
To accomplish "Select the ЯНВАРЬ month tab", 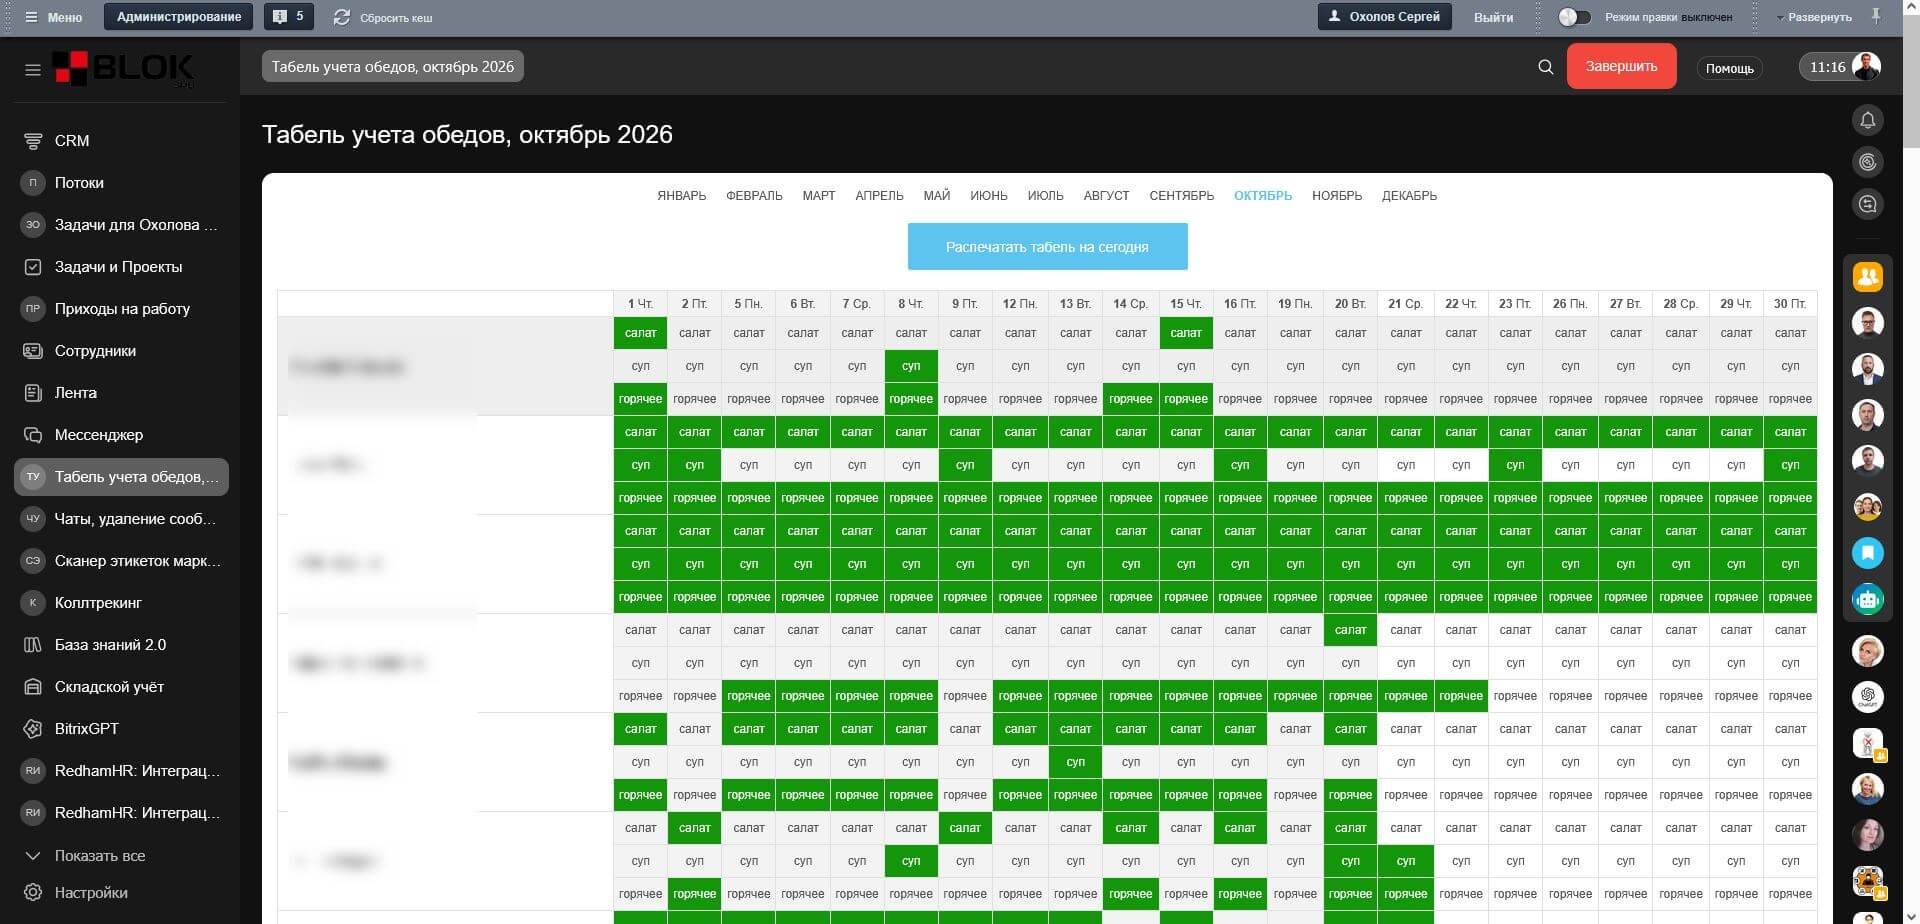I will point(681,196).
